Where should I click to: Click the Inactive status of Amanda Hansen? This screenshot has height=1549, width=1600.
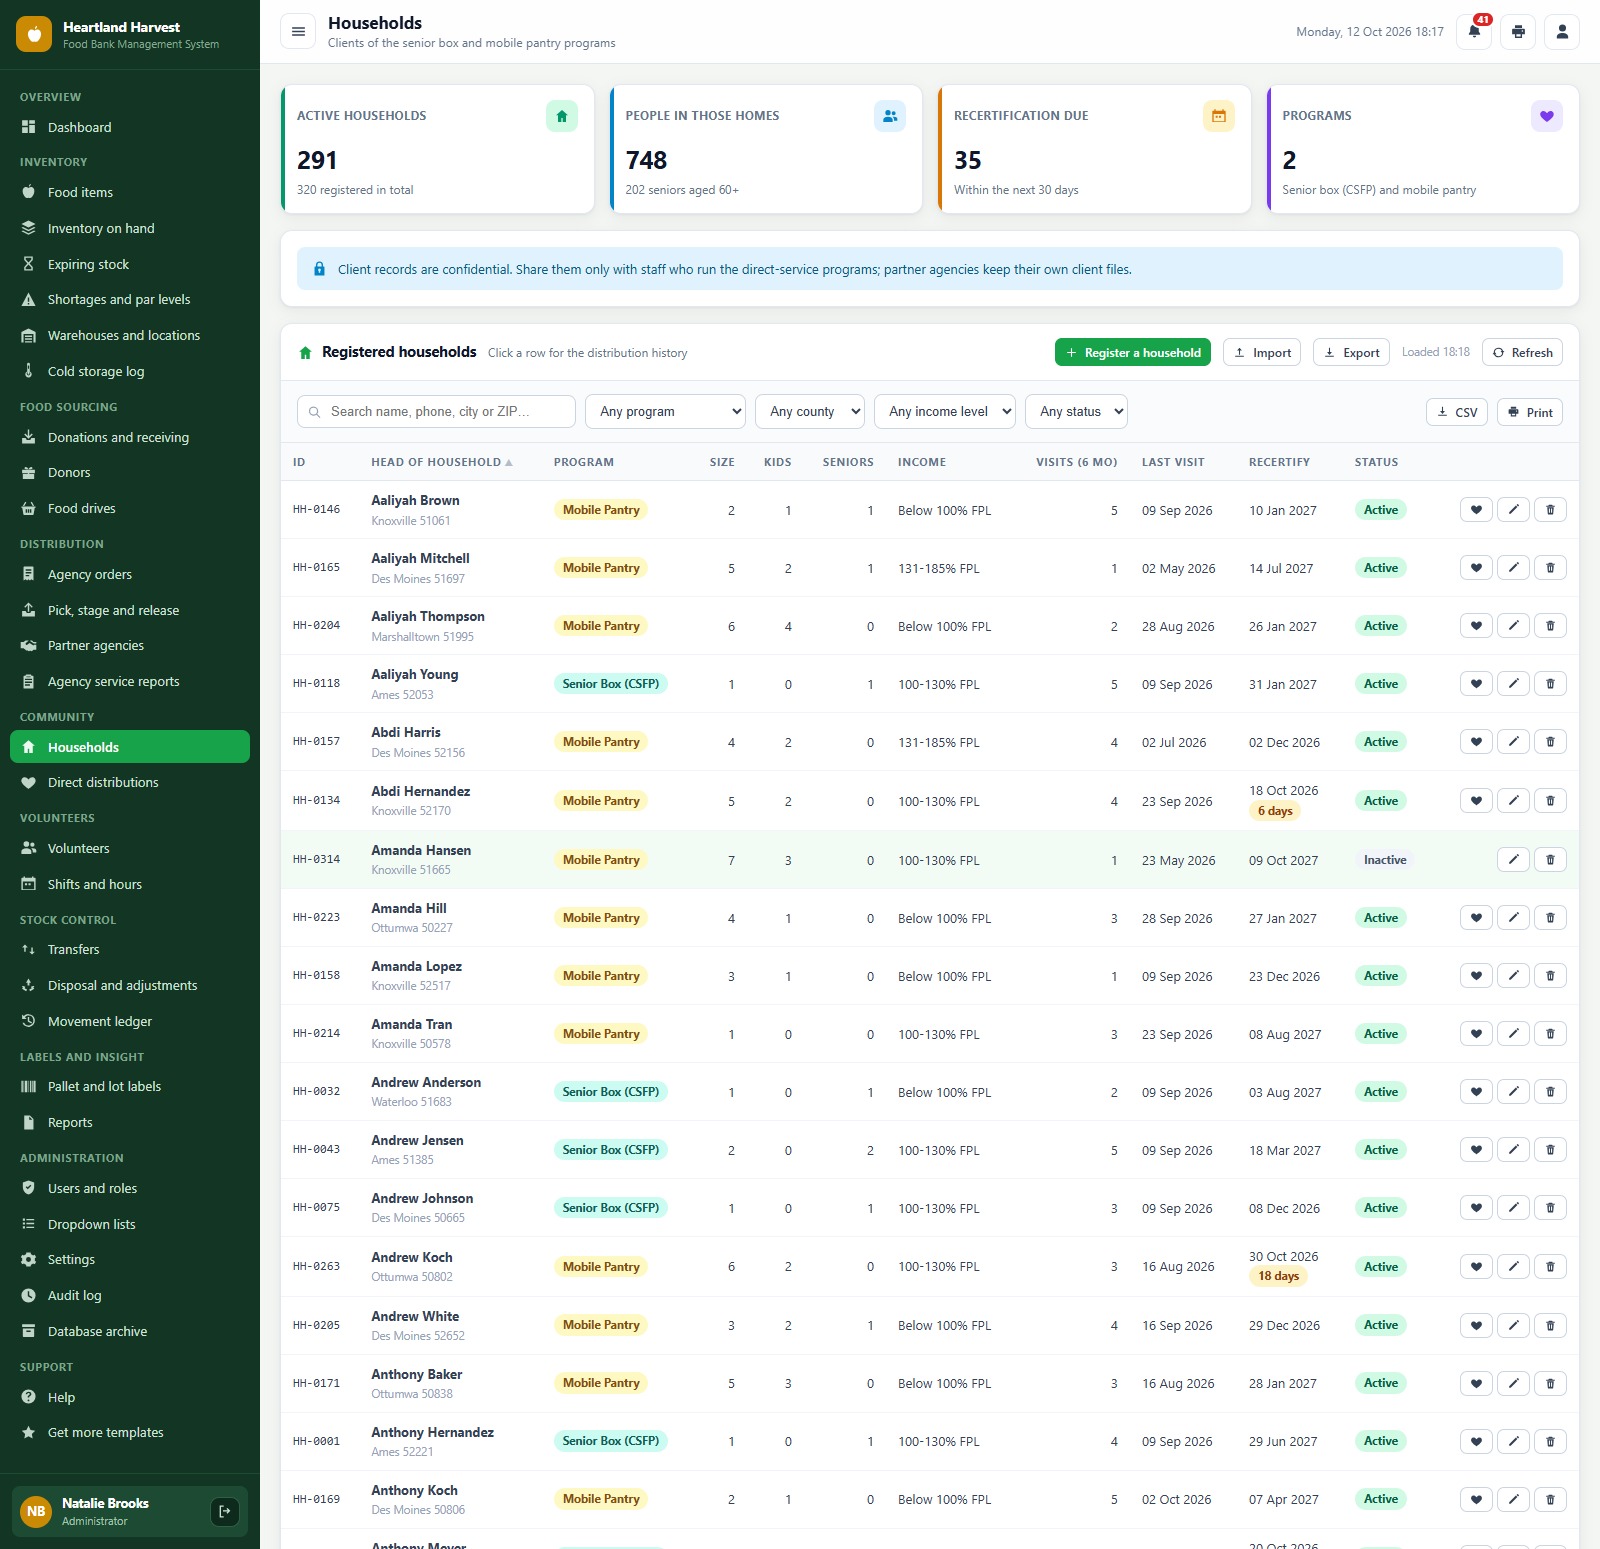(x=1385, y=860)
